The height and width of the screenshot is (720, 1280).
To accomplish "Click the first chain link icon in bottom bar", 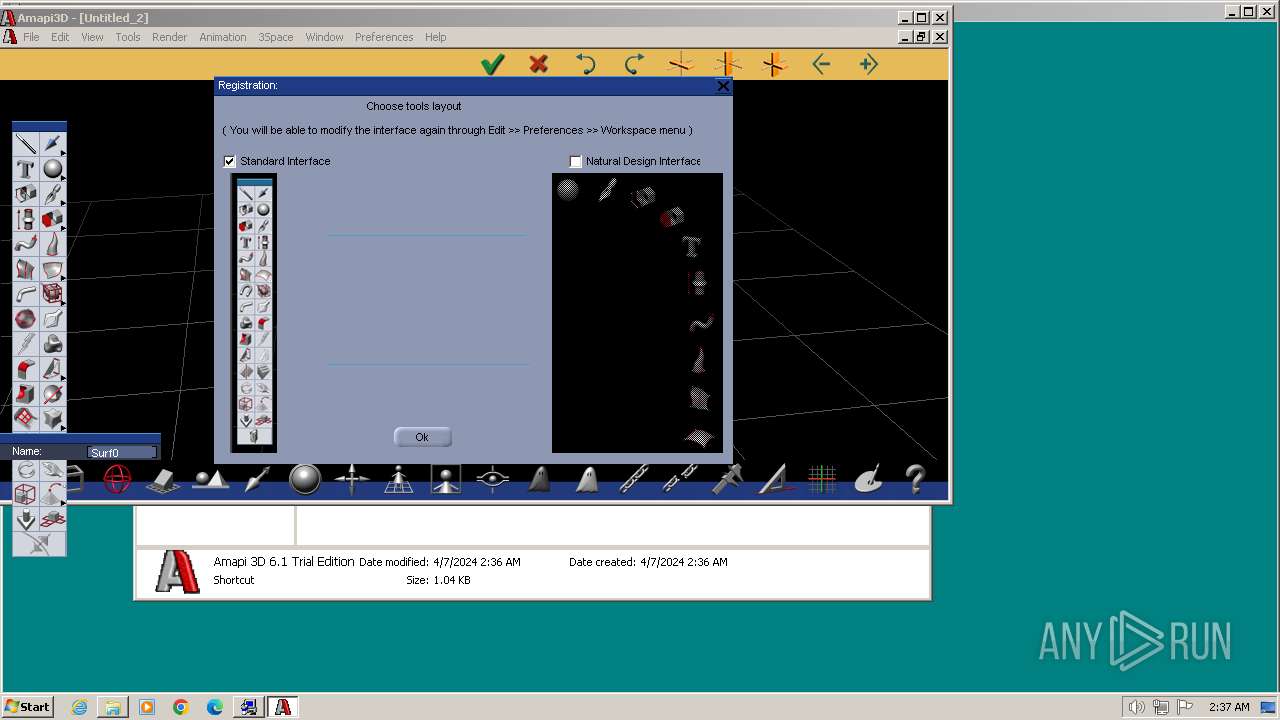I will pos(634,480).
